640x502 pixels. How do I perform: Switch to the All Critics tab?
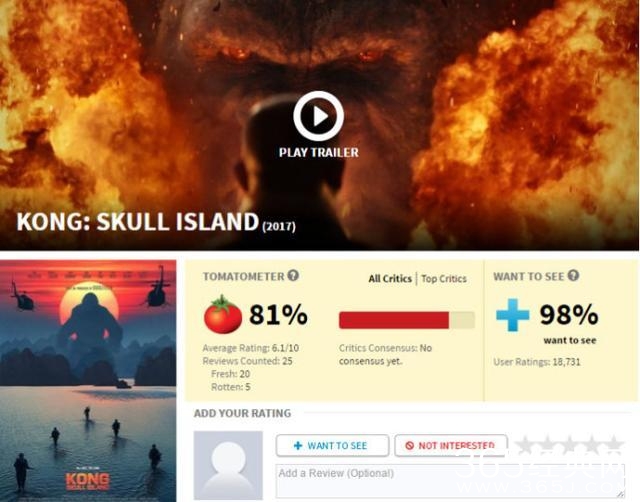(x=390, y=279)
